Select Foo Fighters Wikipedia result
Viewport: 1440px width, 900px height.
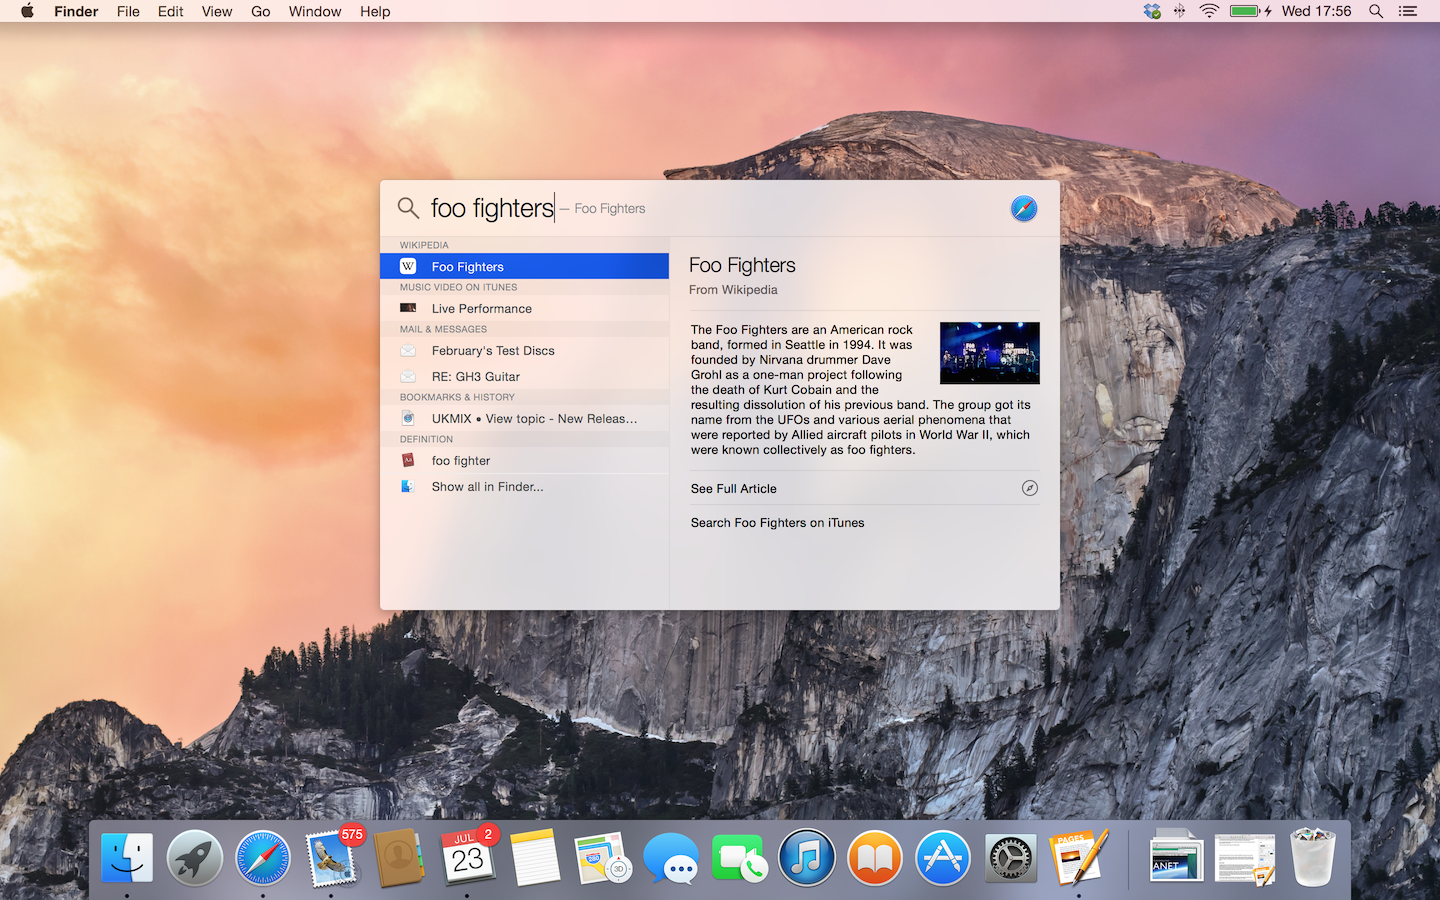(x=524, y=266)
